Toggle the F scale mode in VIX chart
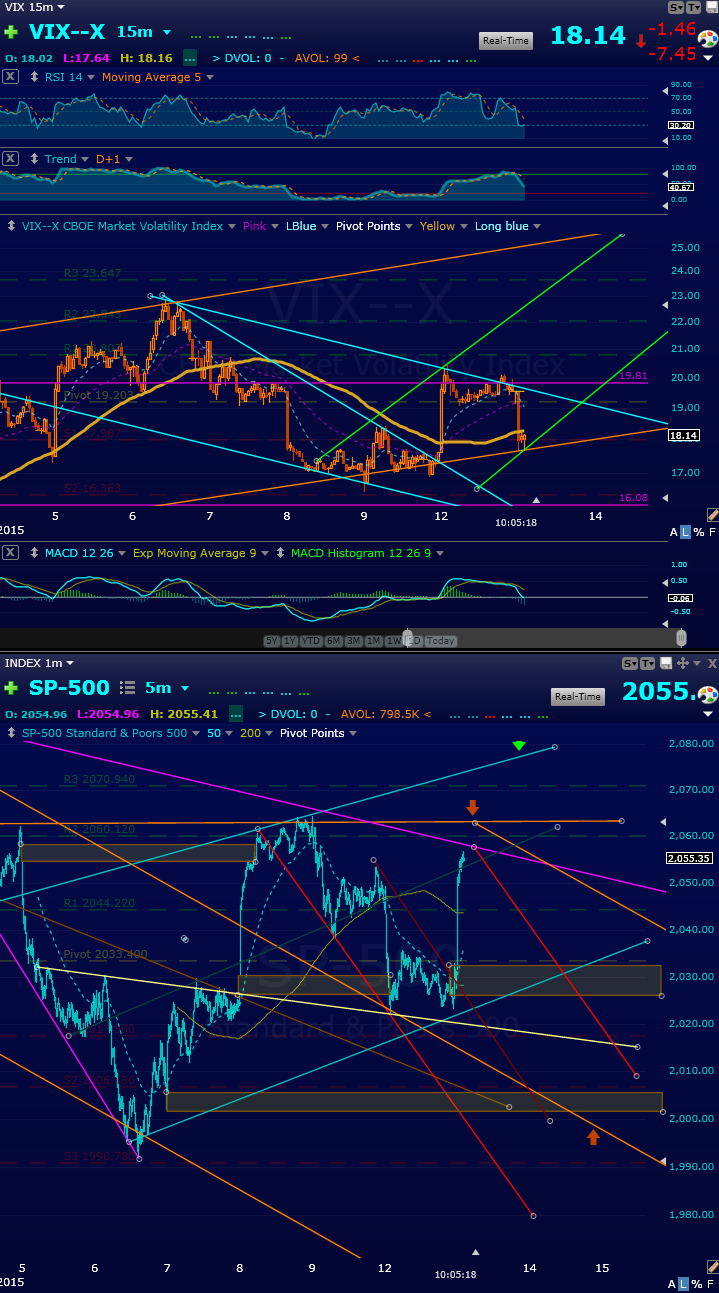The height and width of the screenshot is (1293, 719). point(711,532)
